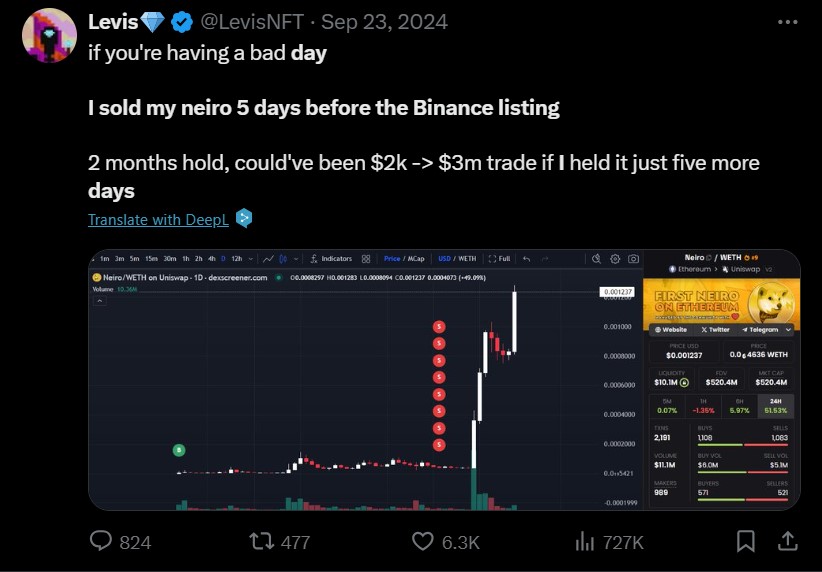Click the reply icon showing 824
This screenshot has width=822, height=572.
coord(102,541)
